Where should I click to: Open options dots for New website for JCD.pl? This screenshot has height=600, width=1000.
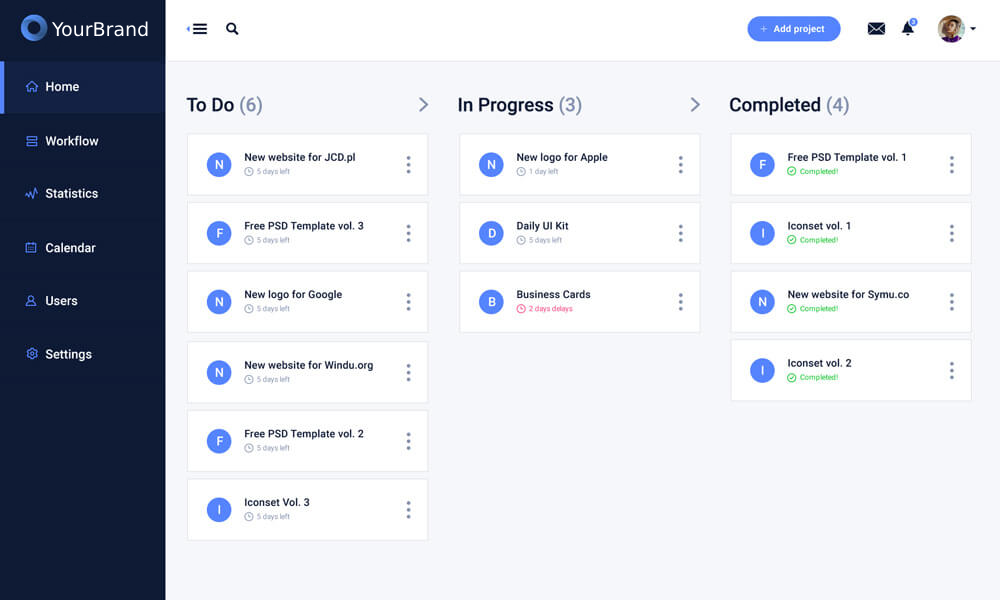pyautogui.click(x=408, y=165)
